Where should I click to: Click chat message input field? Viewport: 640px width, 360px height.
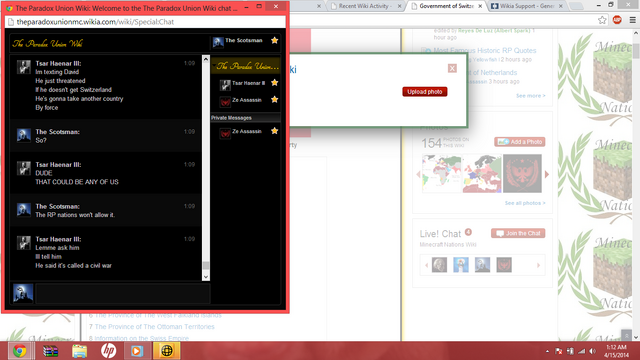point(123,293)
